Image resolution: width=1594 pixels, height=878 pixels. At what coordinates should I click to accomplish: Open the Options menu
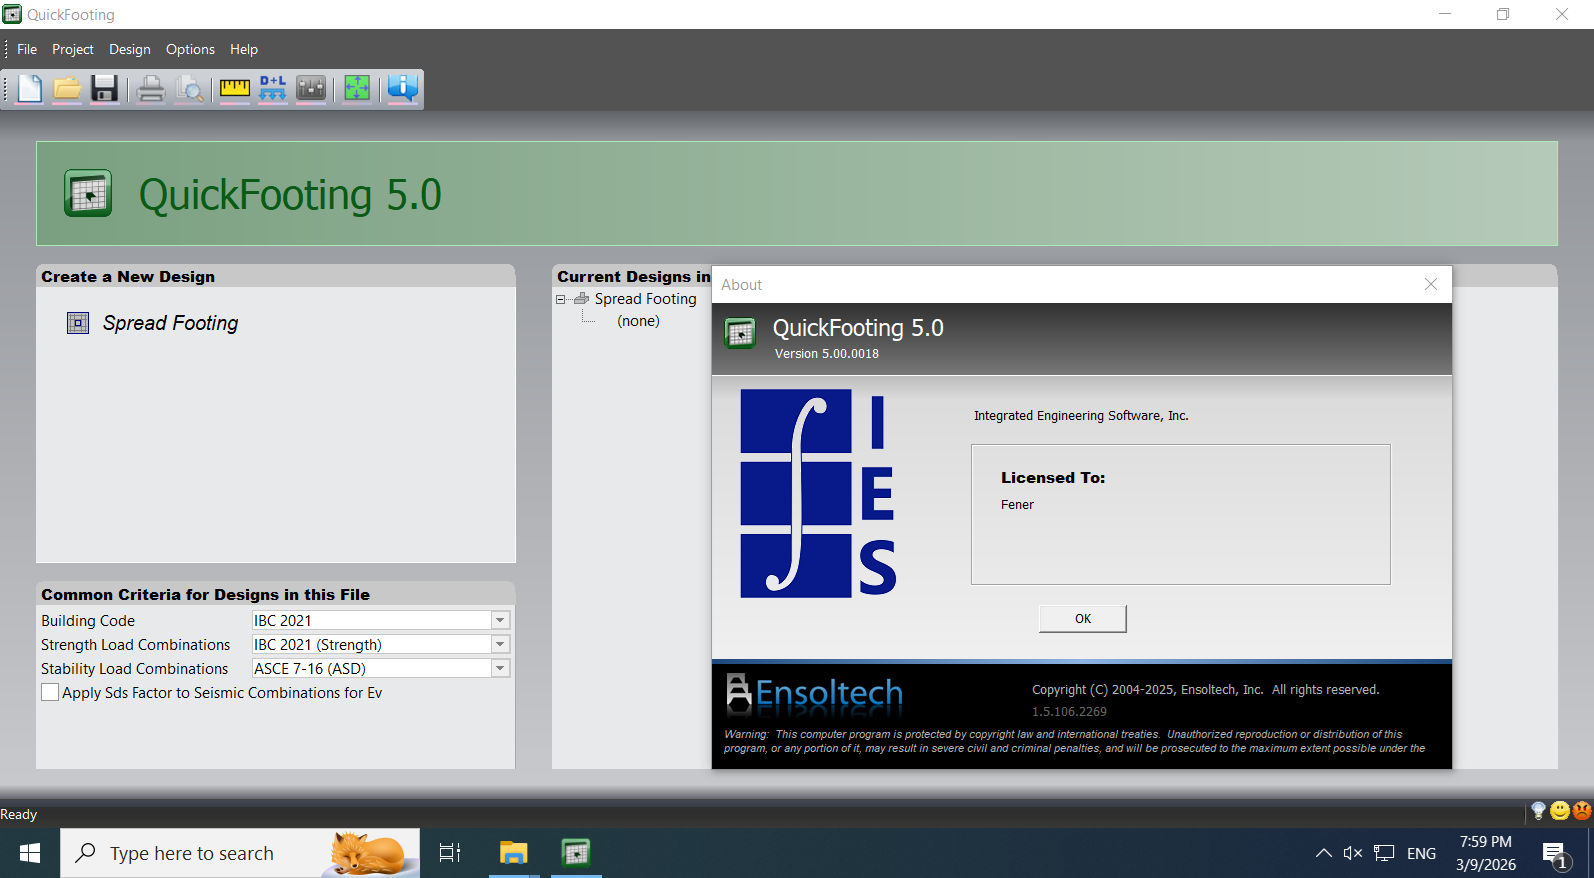pos(190,49)
